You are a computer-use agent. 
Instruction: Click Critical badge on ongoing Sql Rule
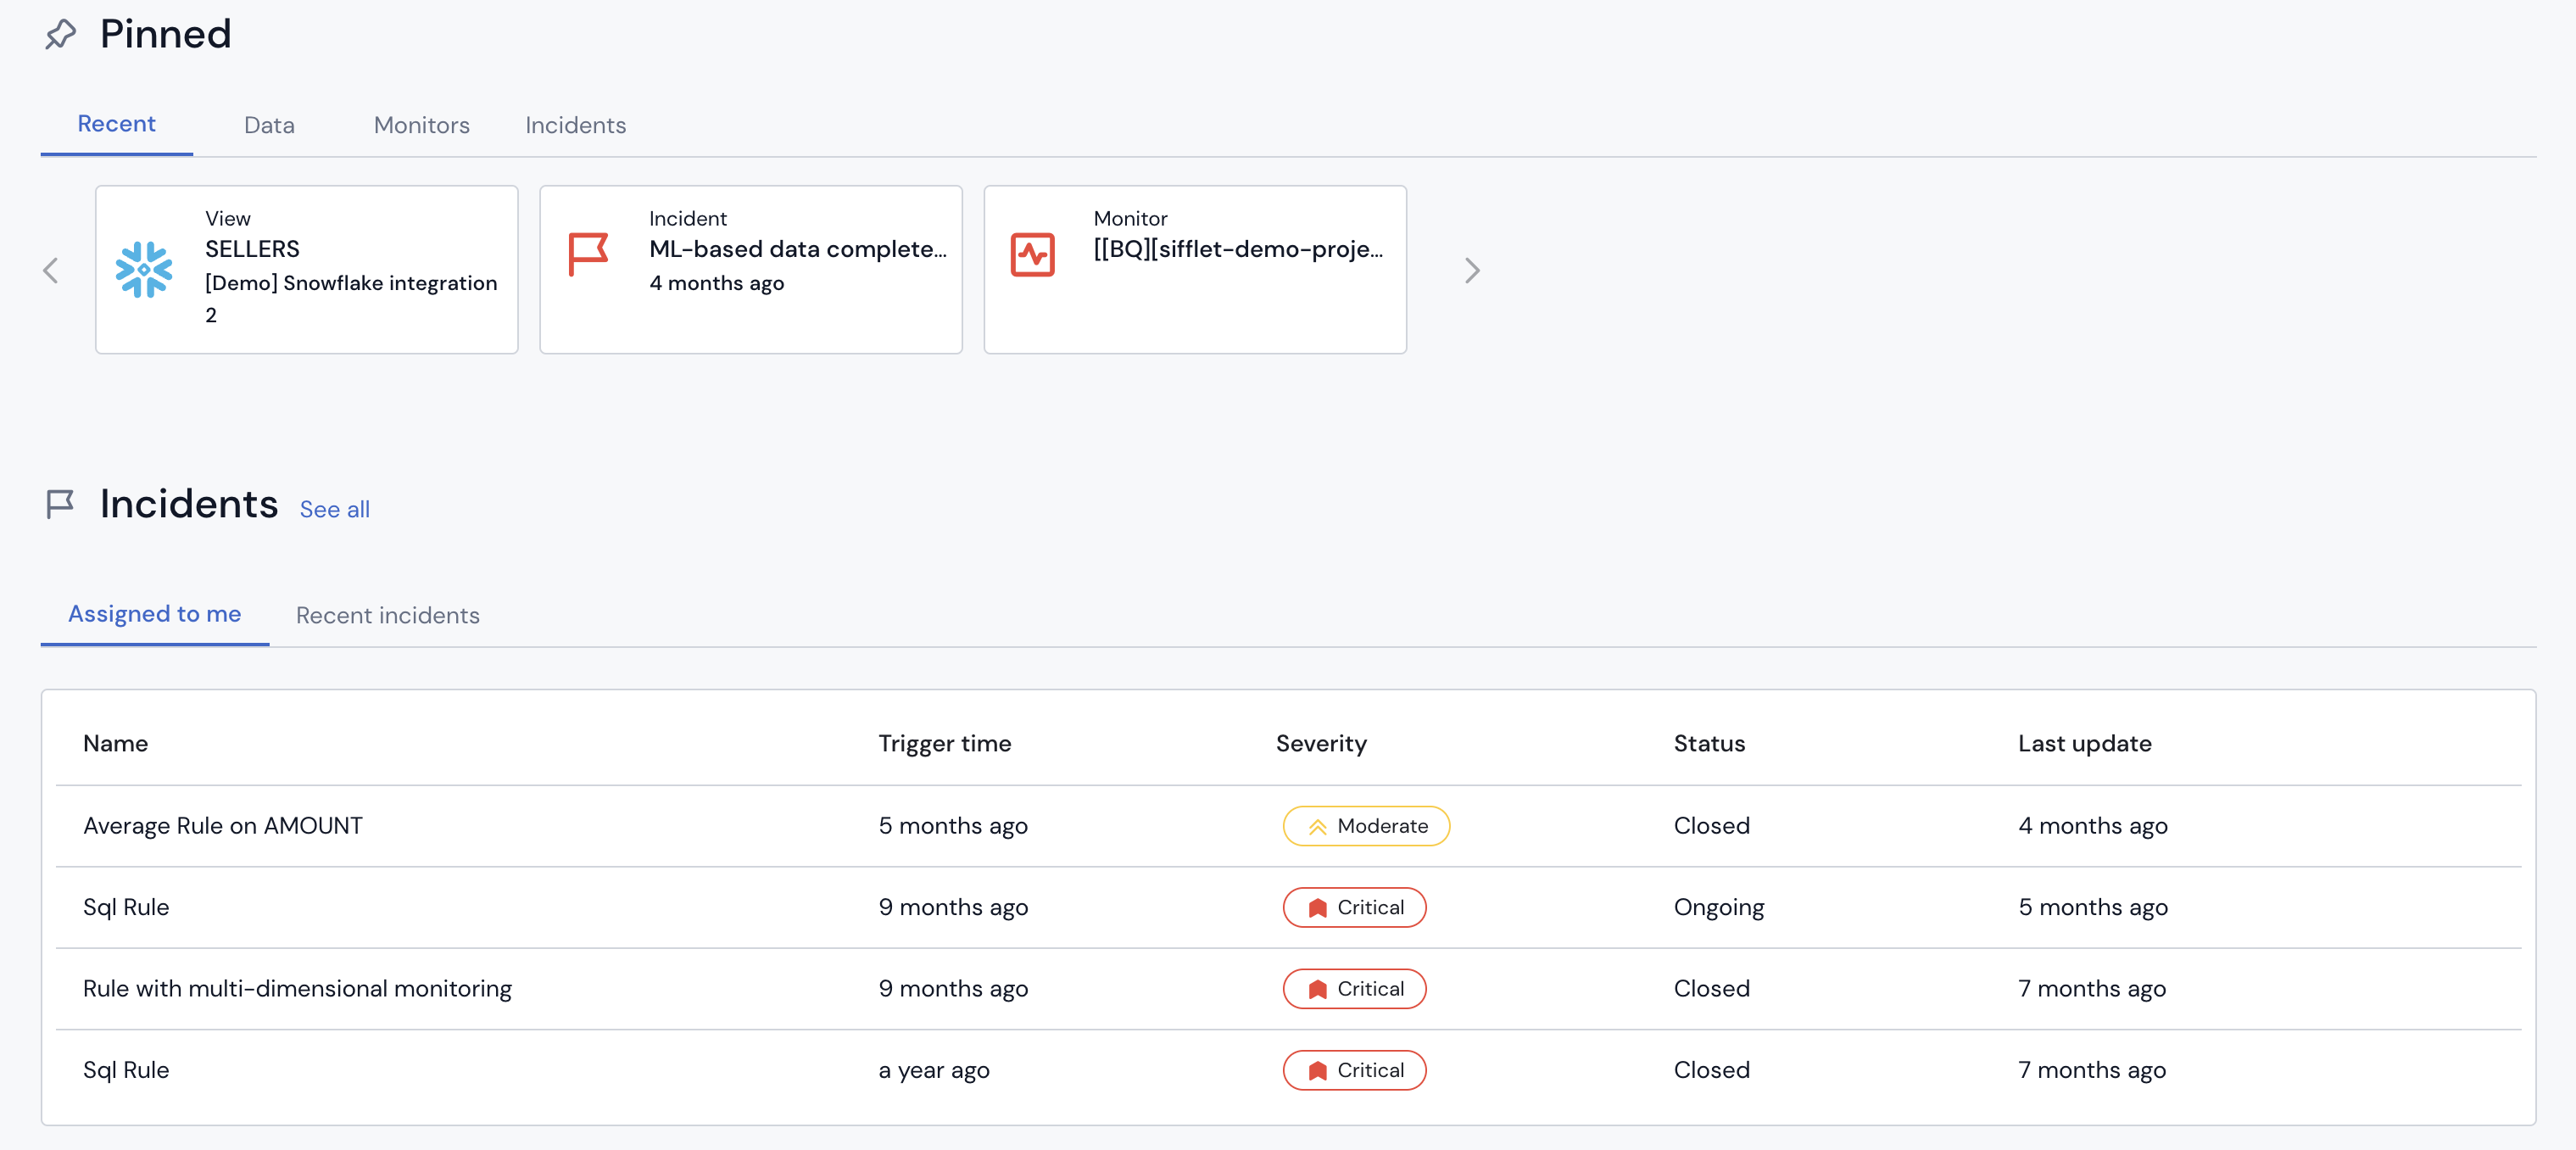[1354, 907]
